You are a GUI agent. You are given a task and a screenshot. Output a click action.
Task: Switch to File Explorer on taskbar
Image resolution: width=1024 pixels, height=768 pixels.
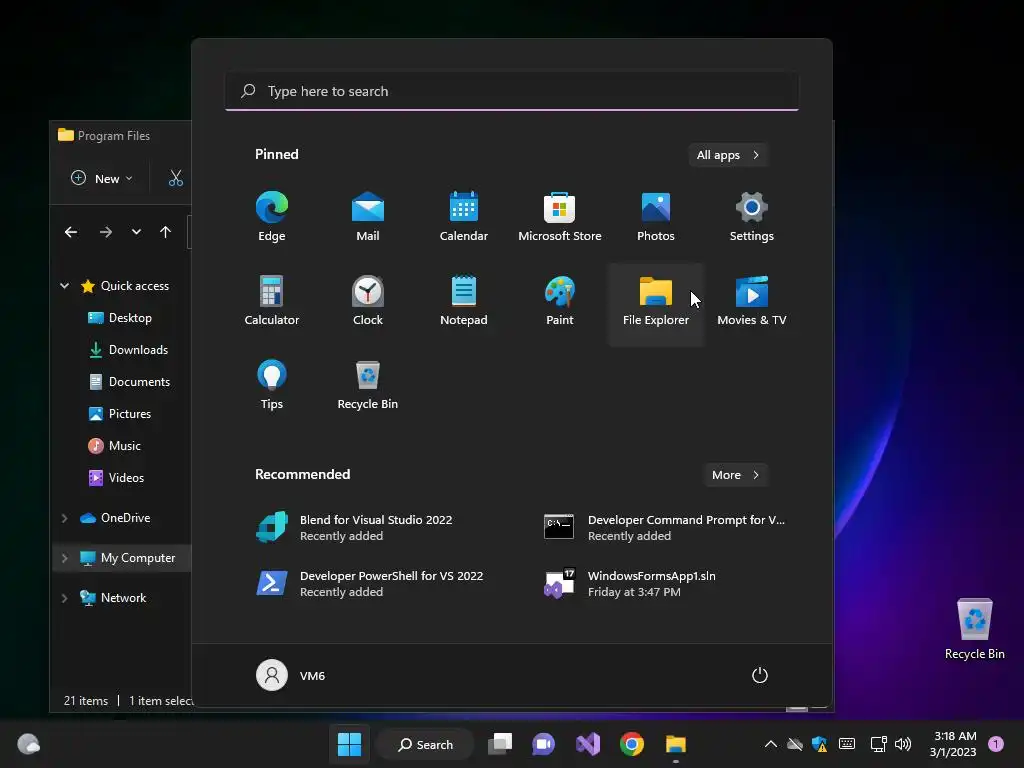(675, 744)
